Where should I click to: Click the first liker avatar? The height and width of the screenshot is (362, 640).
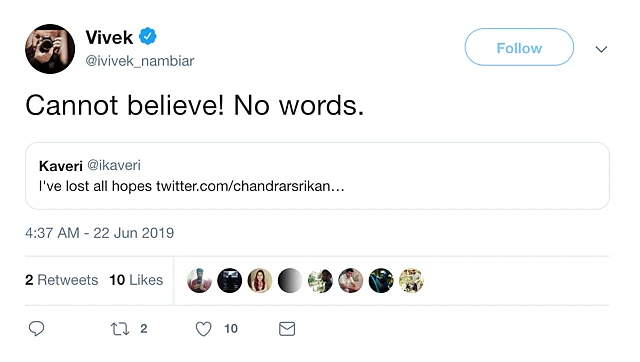199,280
